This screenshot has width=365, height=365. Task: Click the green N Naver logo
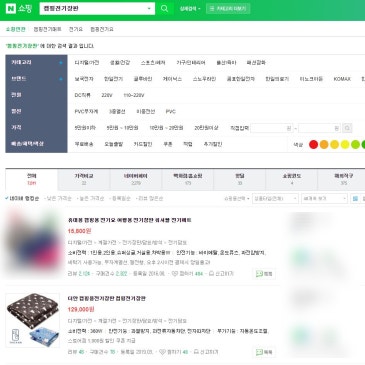coord(11,8)
